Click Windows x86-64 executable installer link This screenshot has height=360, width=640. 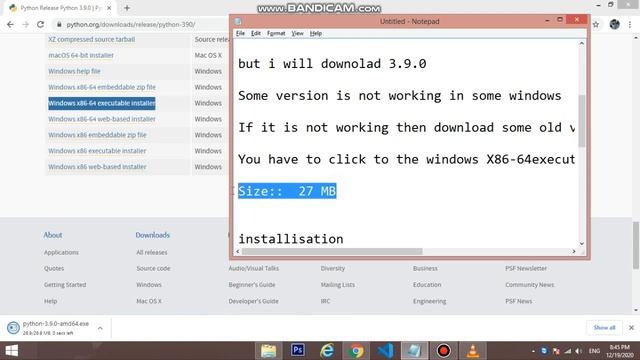point(102,103)
